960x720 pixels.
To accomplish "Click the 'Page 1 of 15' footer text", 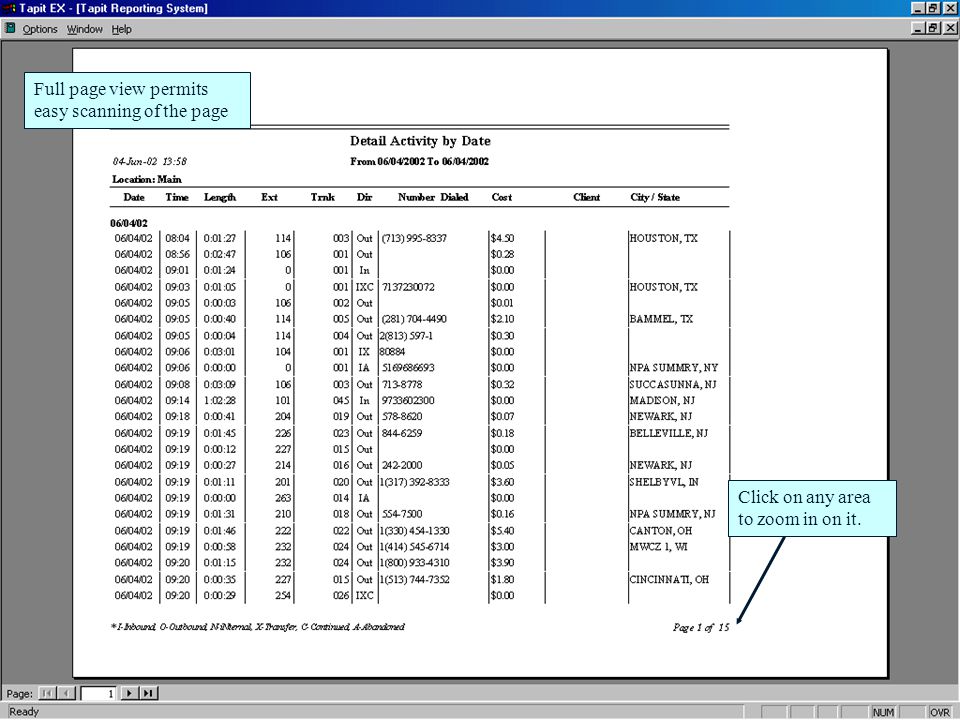I will (701, 627).
